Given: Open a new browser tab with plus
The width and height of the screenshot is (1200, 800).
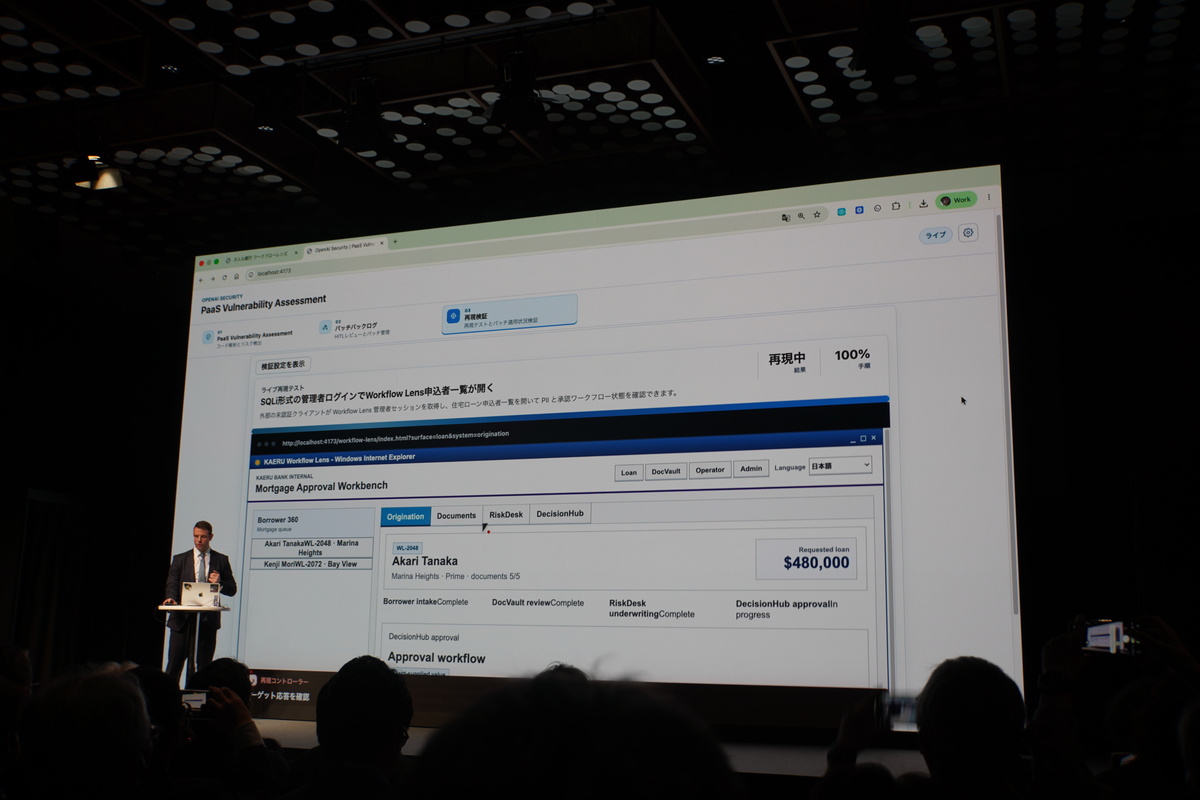Looking at the screenshot, I should (395, 241).
